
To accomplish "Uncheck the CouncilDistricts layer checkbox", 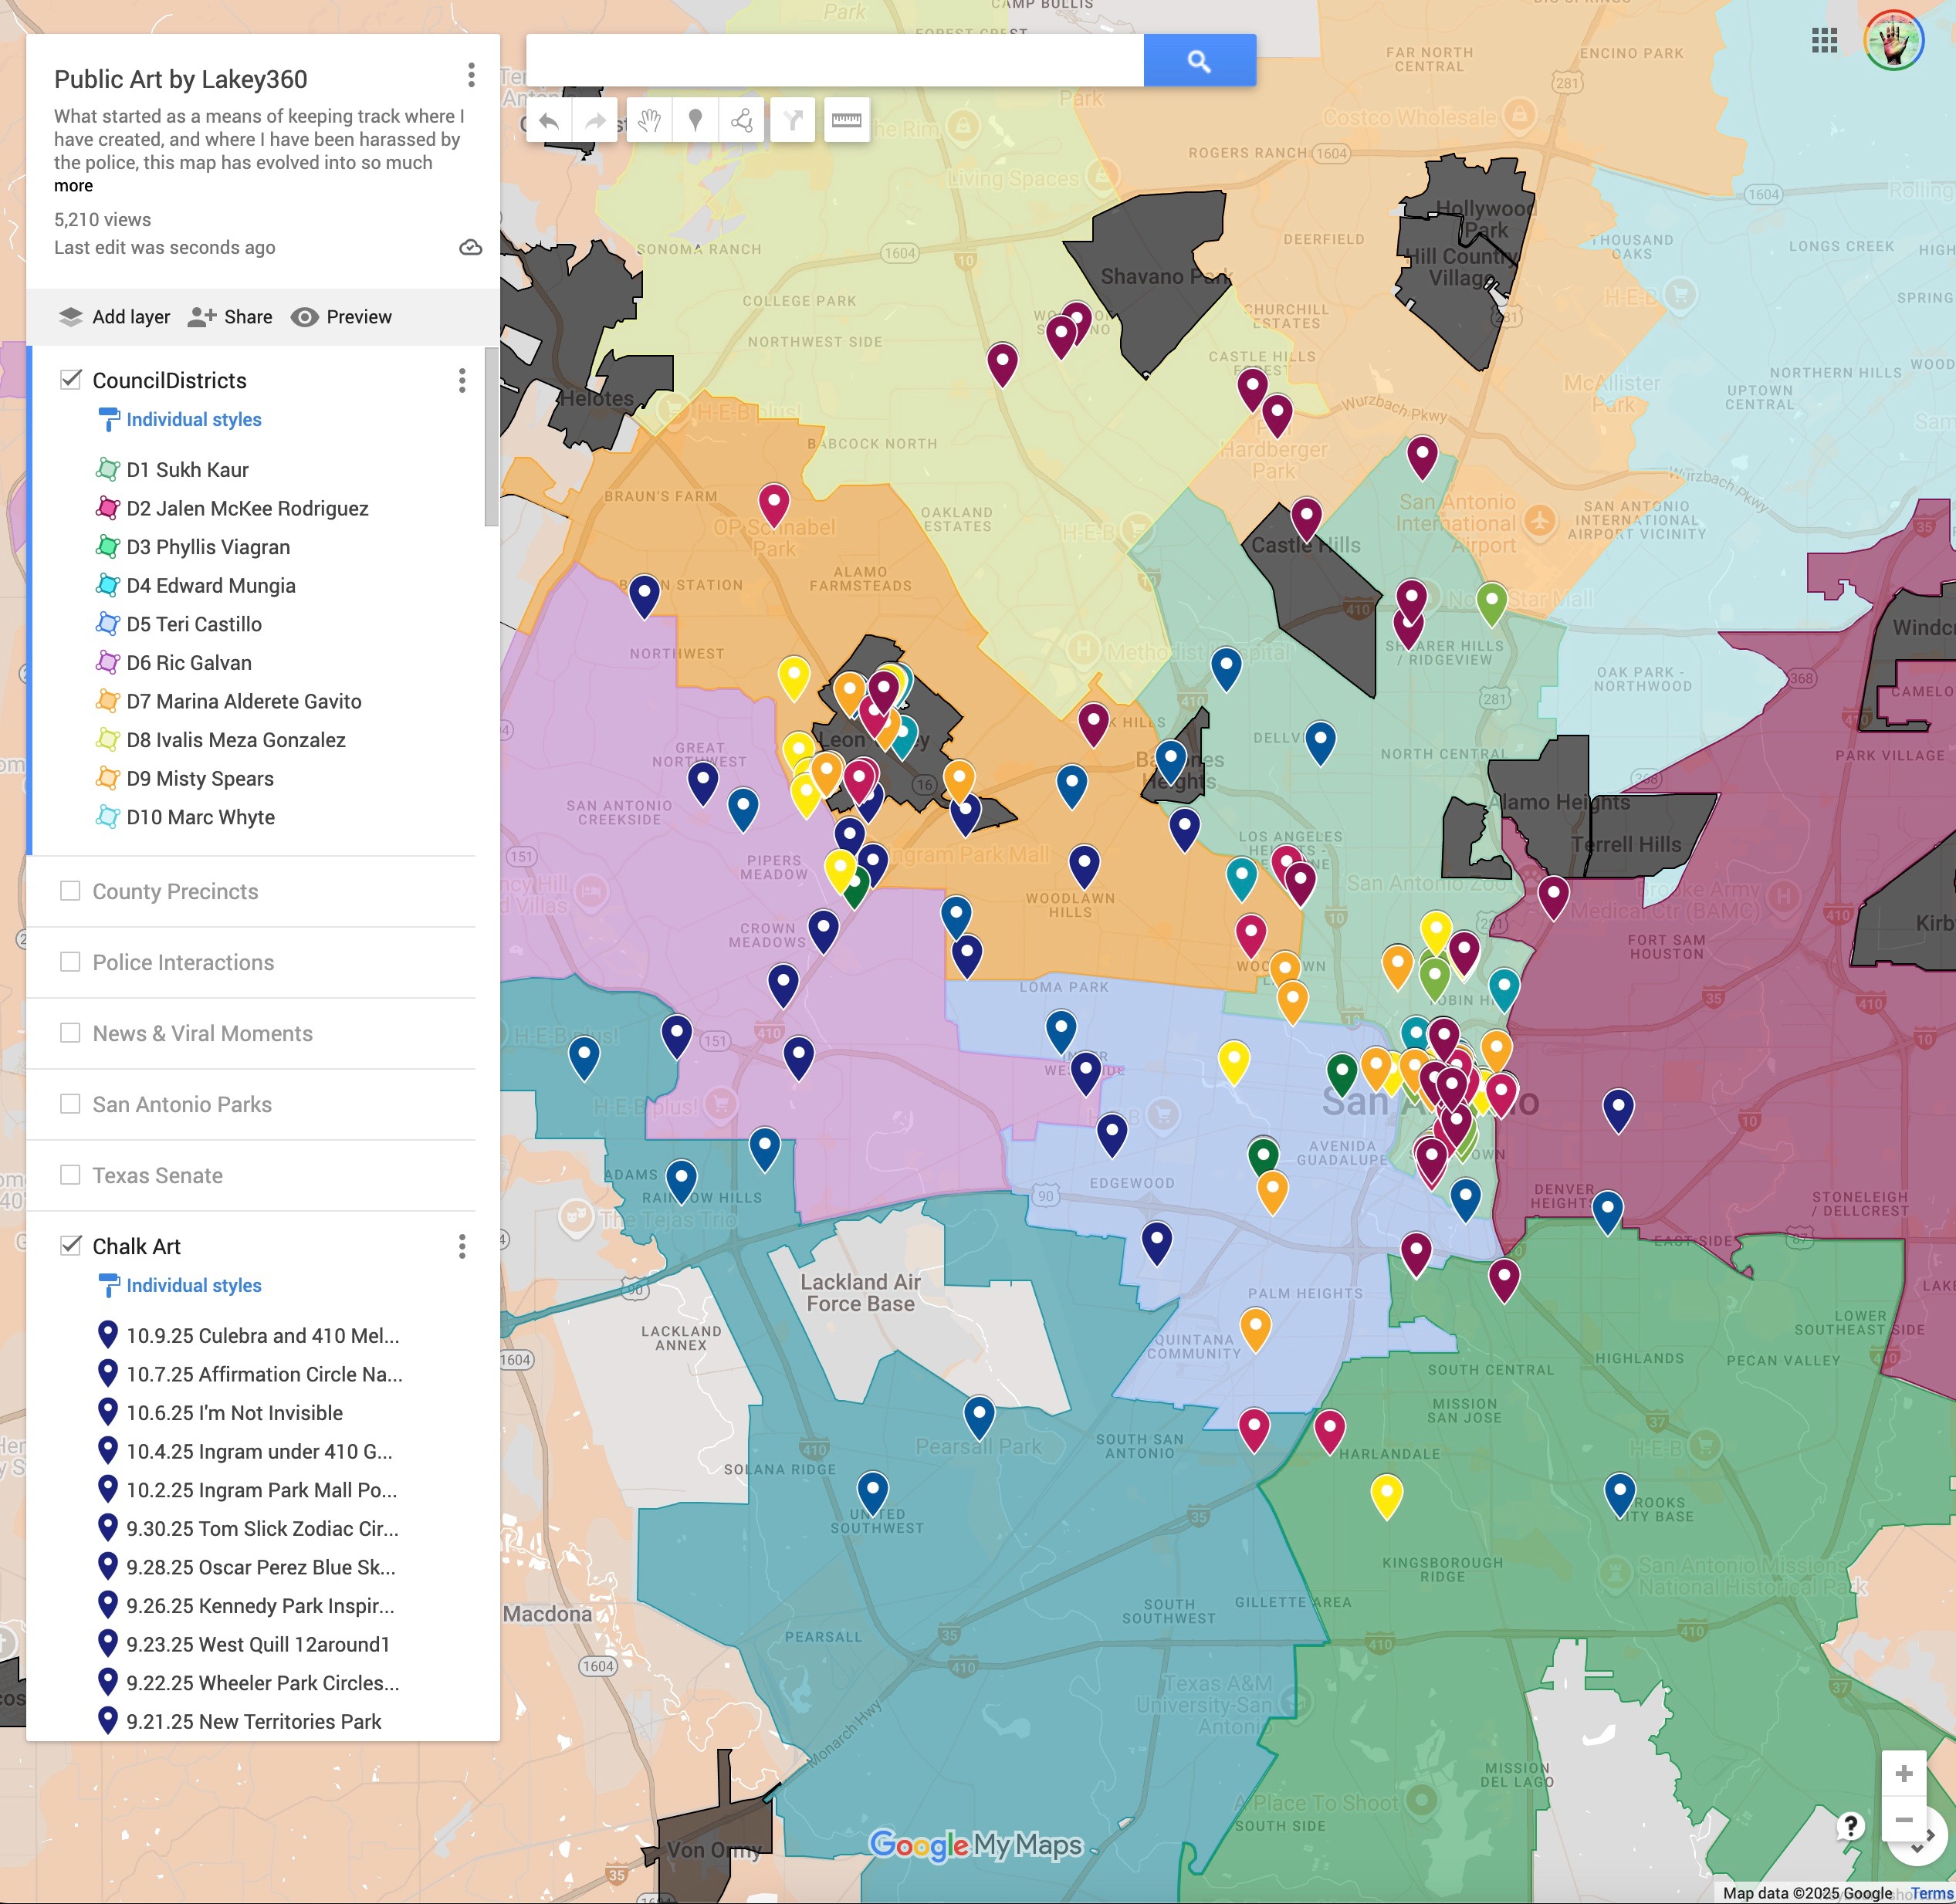I will coord(70,379).
